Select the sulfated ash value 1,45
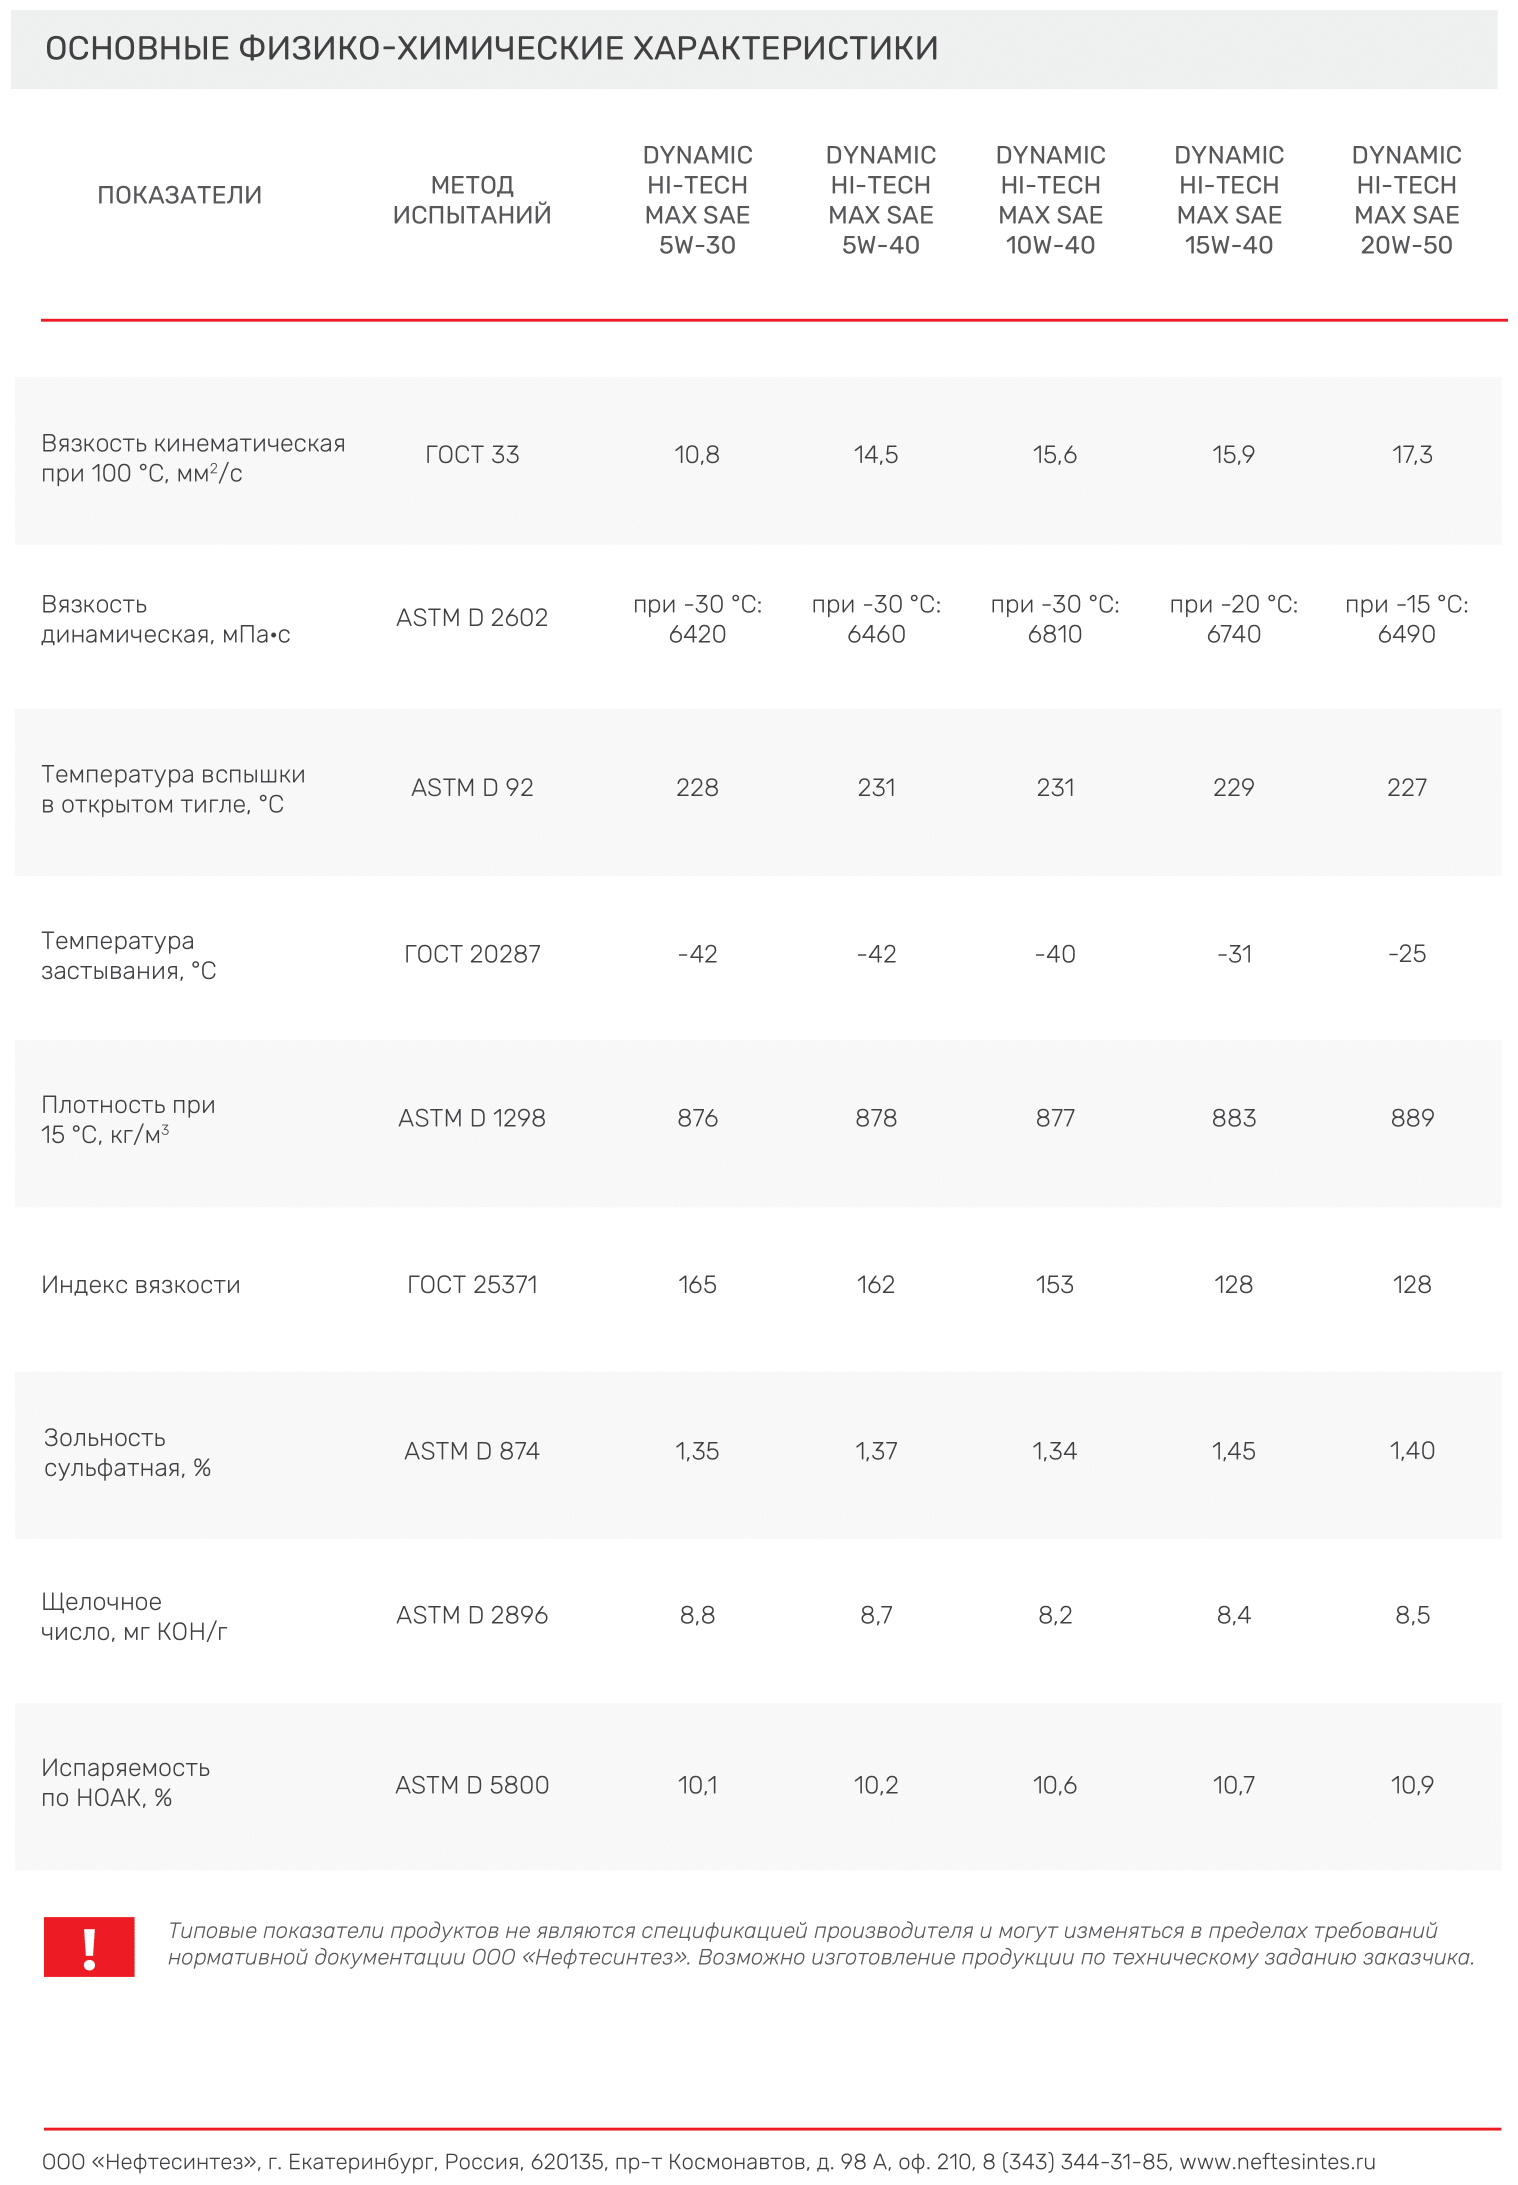The image size is (1518, 2185). (1233, 1451)
